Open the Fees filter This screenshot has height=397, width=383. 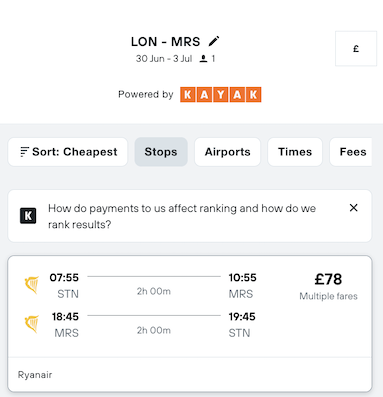pyautogui.click(x=353, y=152)
